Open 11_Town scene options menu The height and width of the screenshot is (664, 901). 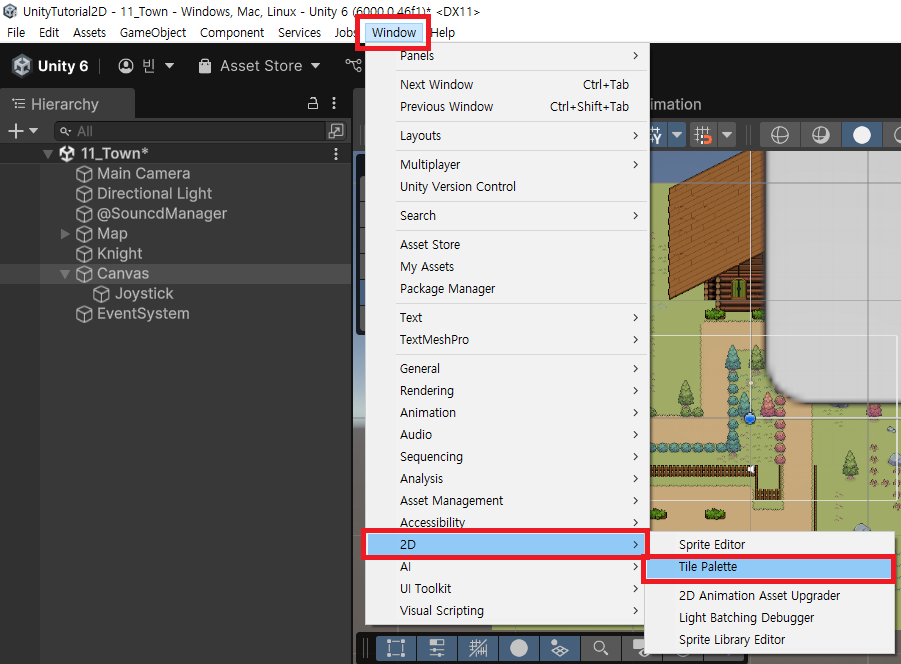336,154
